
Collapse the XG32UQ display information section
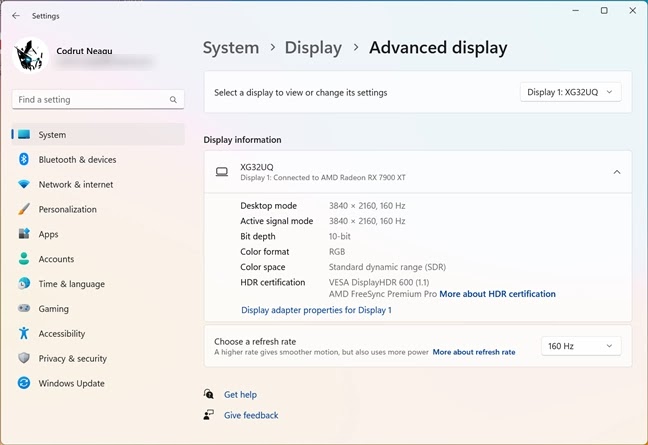pyautogui.click(x=616, y=172)
